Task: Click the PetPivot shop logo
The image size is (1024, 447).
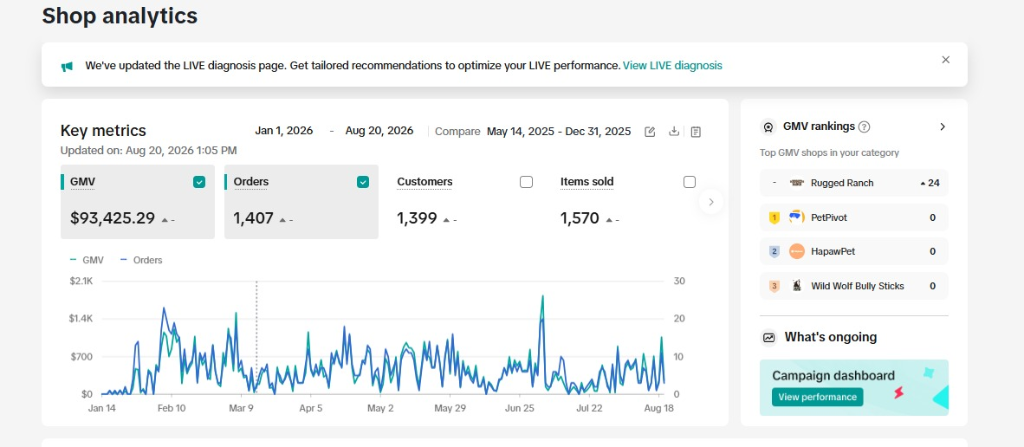Action: click(797, 217)
